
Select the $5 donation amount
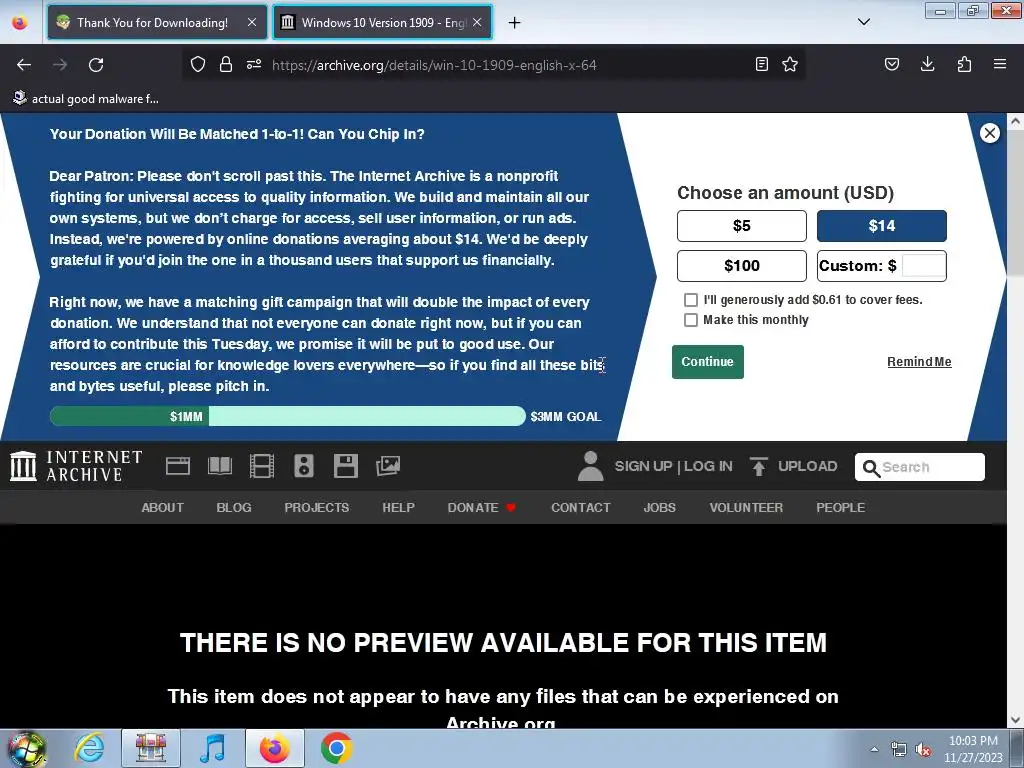741,226
